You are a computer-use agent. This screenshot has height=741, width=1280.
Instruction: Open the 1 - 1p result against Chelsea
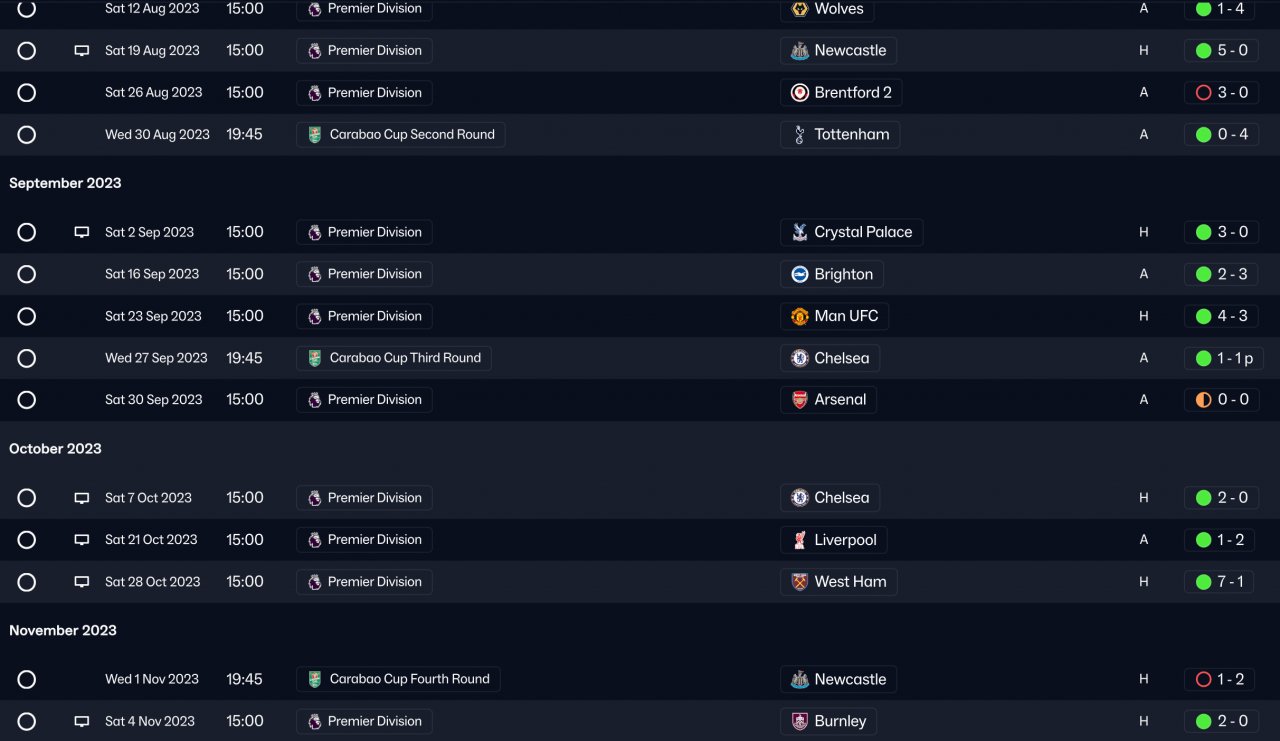[1225, 358]
